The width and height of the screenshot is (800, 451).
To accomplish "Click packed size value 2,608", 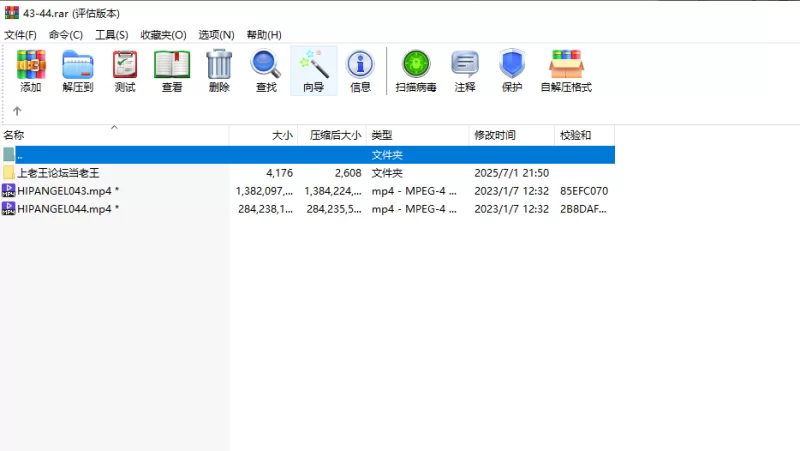I will (348, 173).
